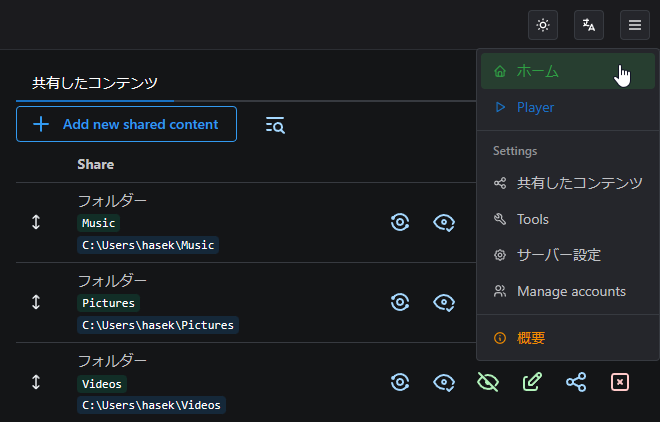Image resolution: width=660 pixels, height=422 pixels.
Task: Delete the Videos shared folder
Action: pyautogui.click(x=620, y=382)
